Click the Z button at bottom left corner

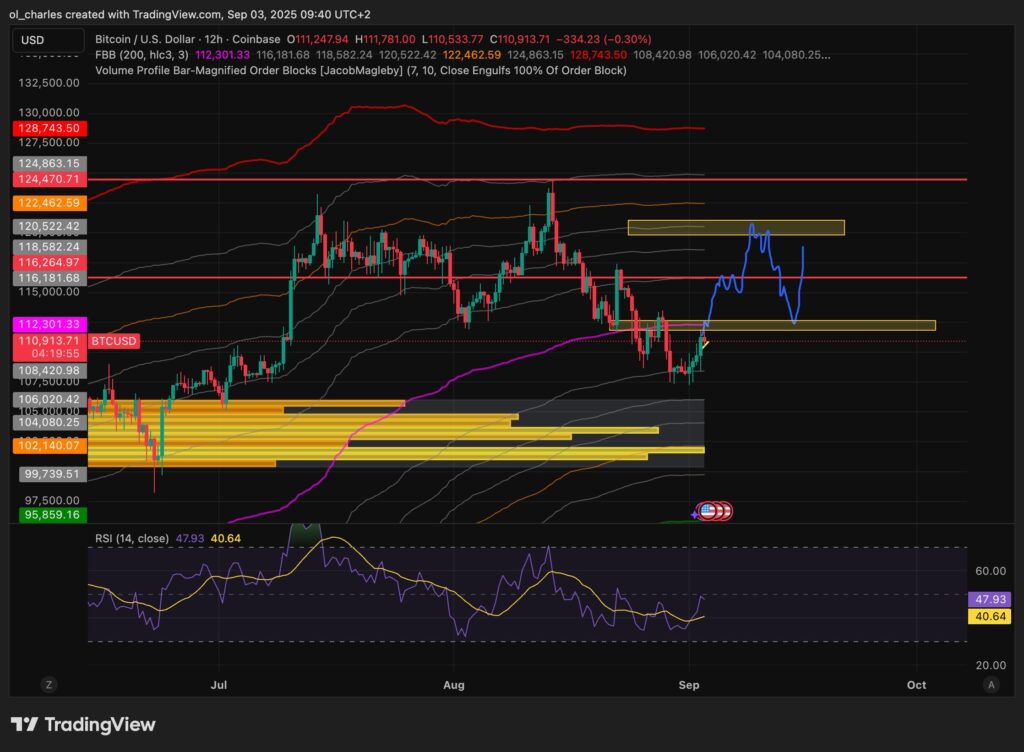47,686
